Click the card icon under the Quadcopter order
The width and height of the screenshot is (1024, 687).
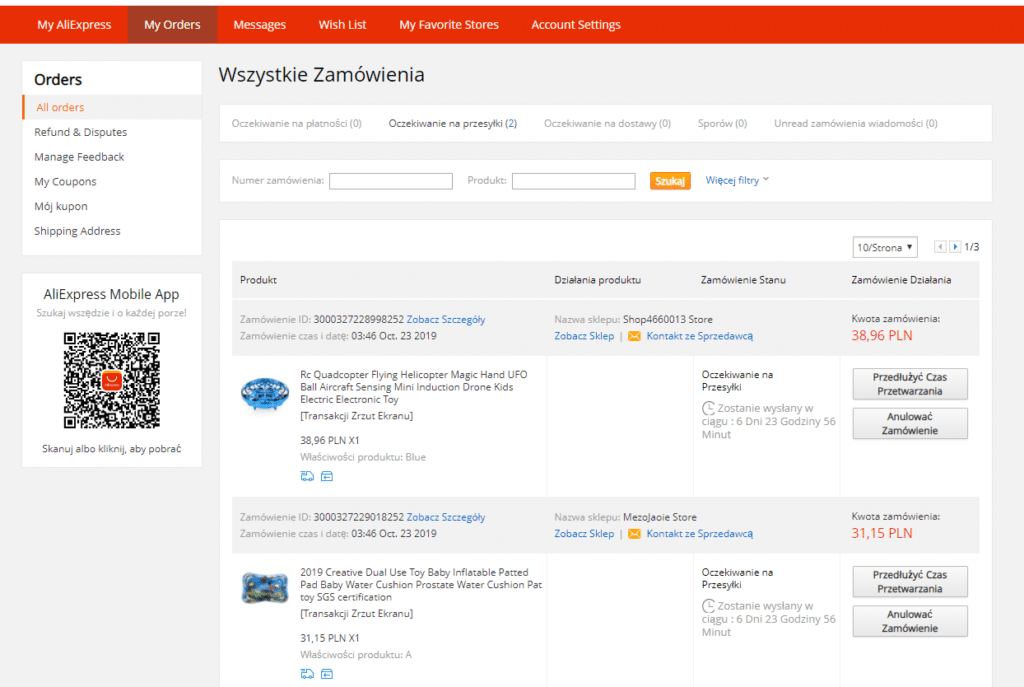pos(327,476)
